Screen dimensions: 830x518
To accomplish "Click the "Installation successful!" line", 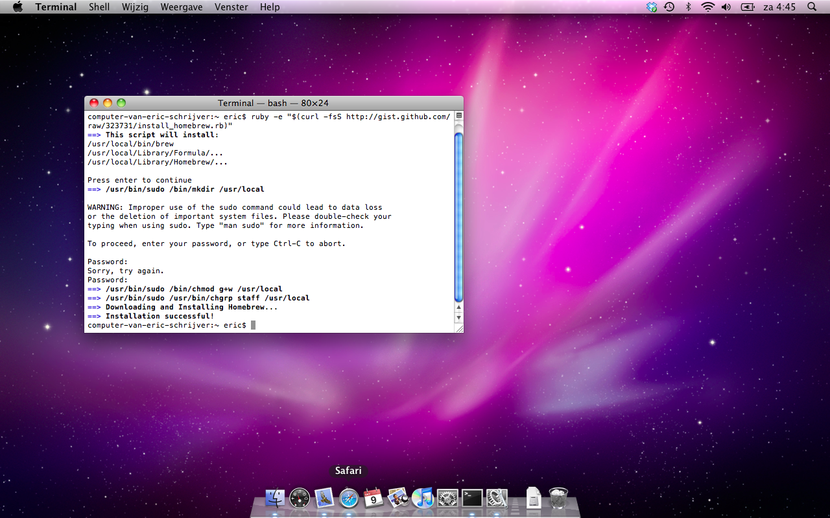I will tap(150, 316).
